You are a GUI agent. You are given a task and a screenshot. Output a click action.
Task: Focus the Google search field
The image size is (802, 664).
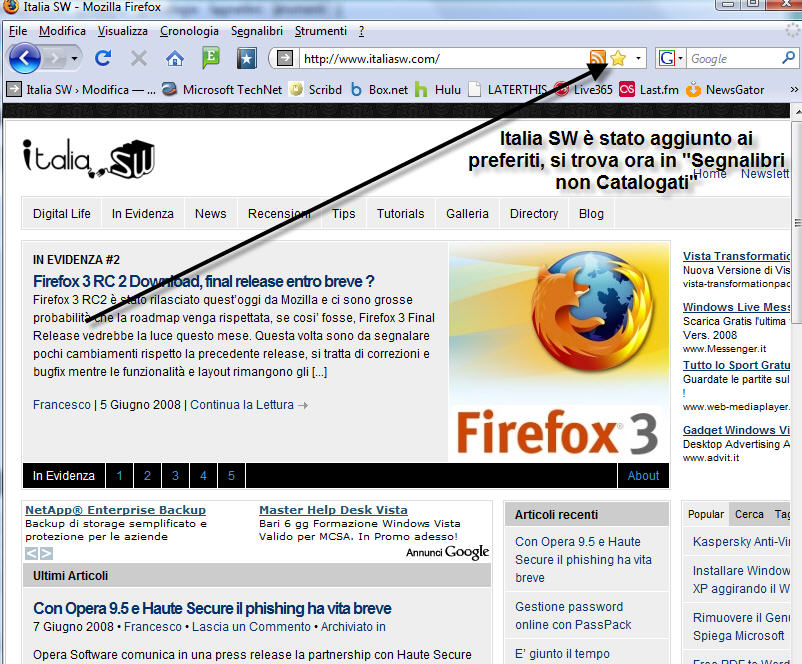click(732, 59)
